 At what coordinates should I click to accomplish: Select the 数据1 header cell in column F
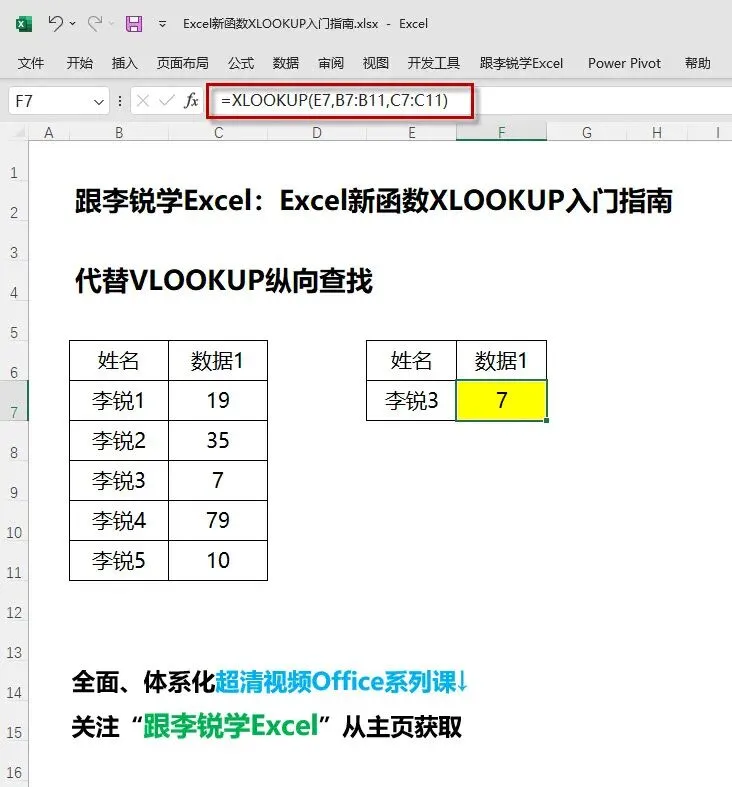click(x=502, y=360)
